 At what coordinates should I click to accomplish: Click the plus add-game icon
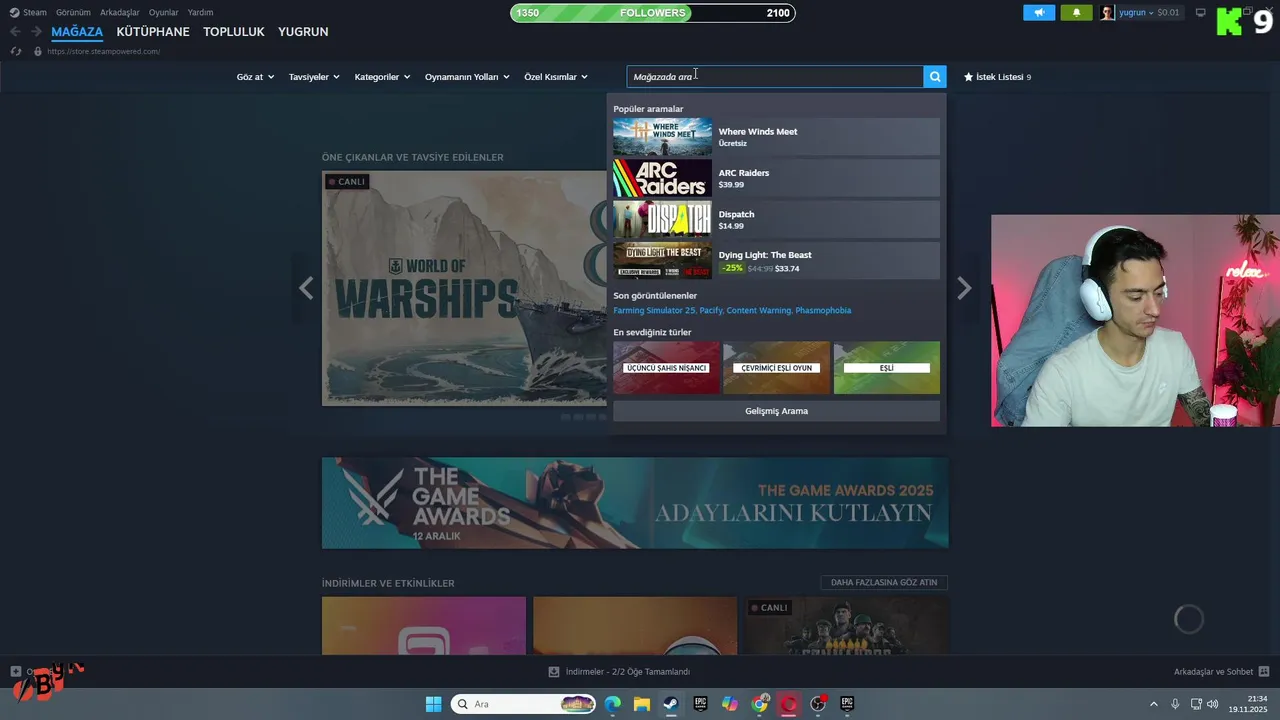tap(16, 672)
